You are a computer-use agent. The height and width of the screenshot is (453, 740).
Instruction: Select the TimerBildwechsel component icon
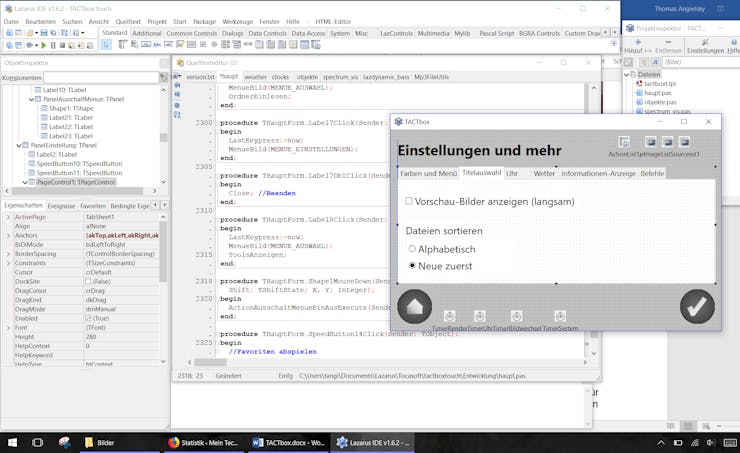point(516,316)
